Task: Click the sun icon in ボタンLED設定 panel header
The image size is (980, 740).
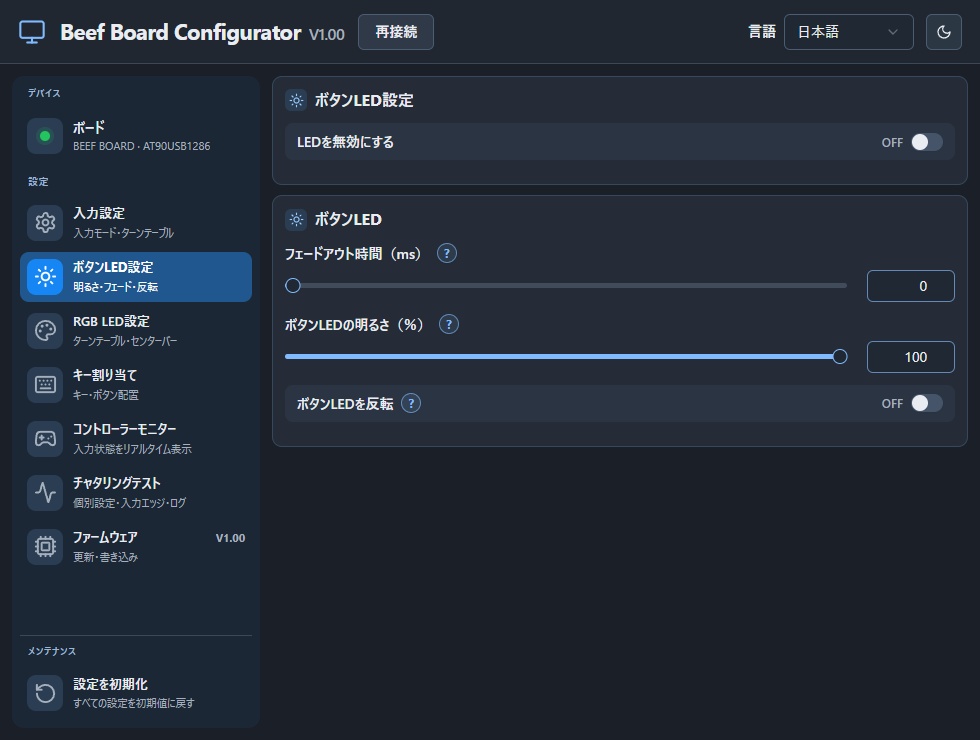Action: (296, 100)
